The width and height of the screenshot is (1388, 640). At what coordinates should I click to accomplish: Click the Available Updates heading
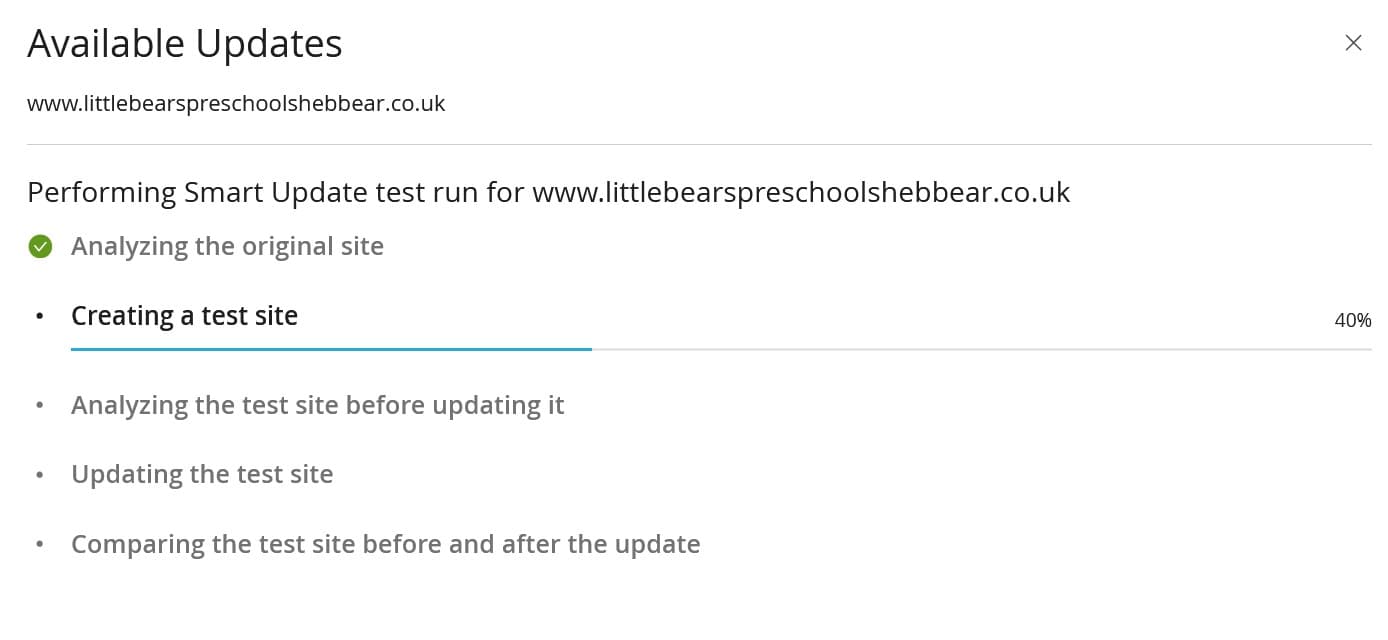(x=185, y=44)
